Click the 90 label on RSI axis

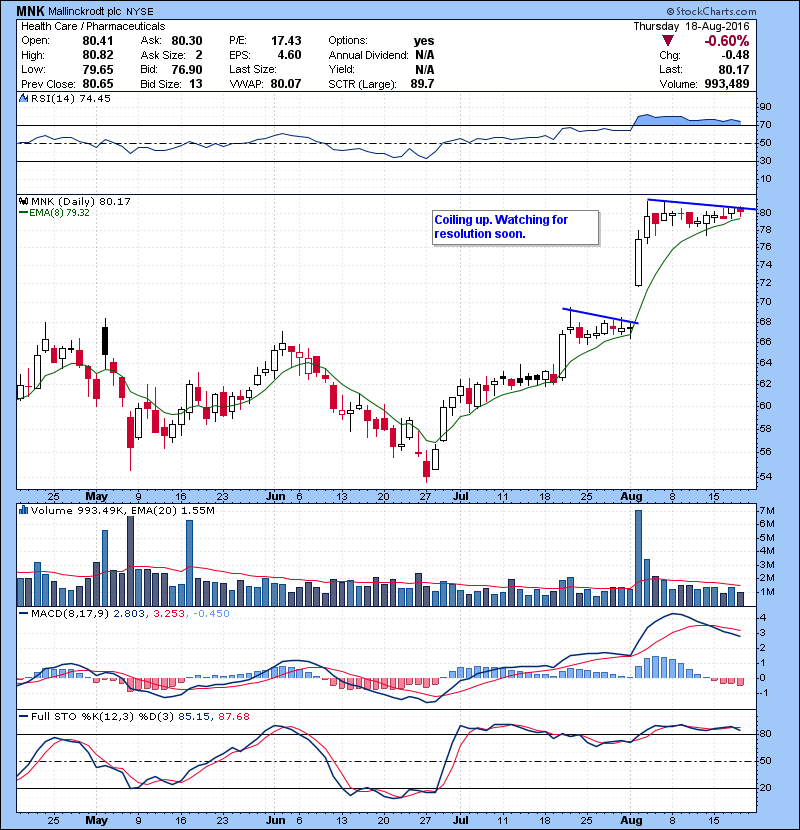[766, 107]
